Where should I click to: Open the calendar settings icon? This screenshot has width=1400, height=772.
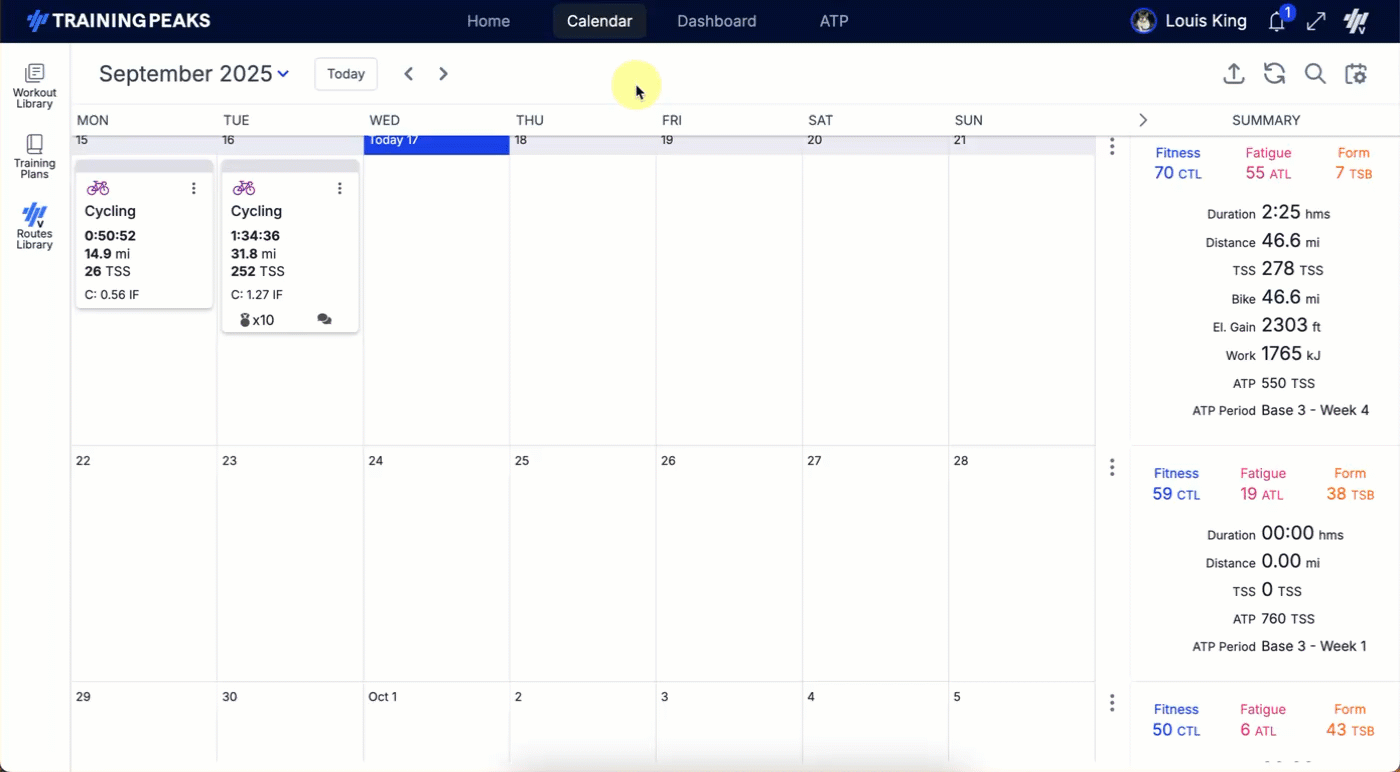1356,74
